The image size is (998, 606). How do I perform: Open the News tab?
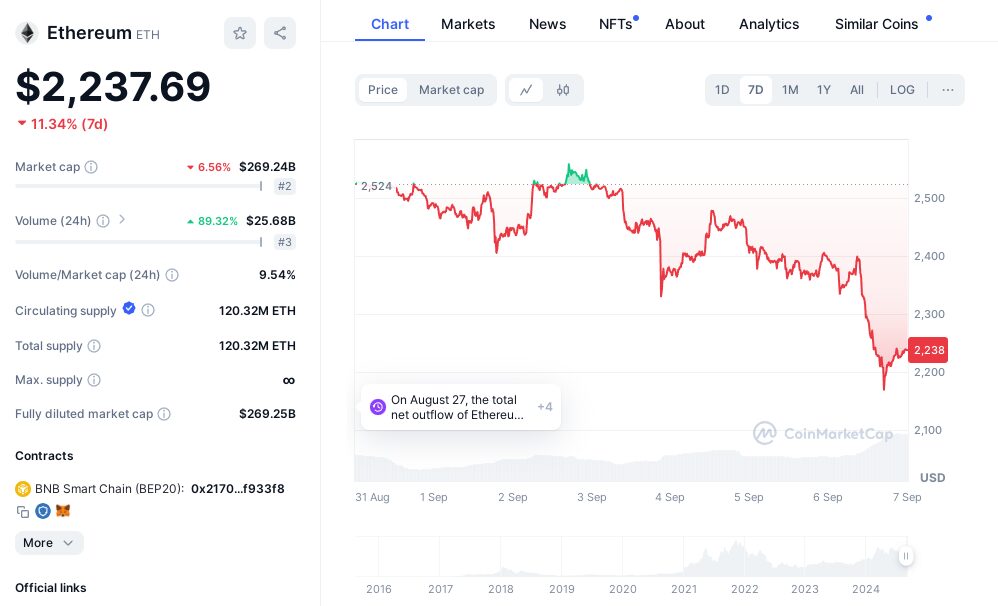point(547,24)
